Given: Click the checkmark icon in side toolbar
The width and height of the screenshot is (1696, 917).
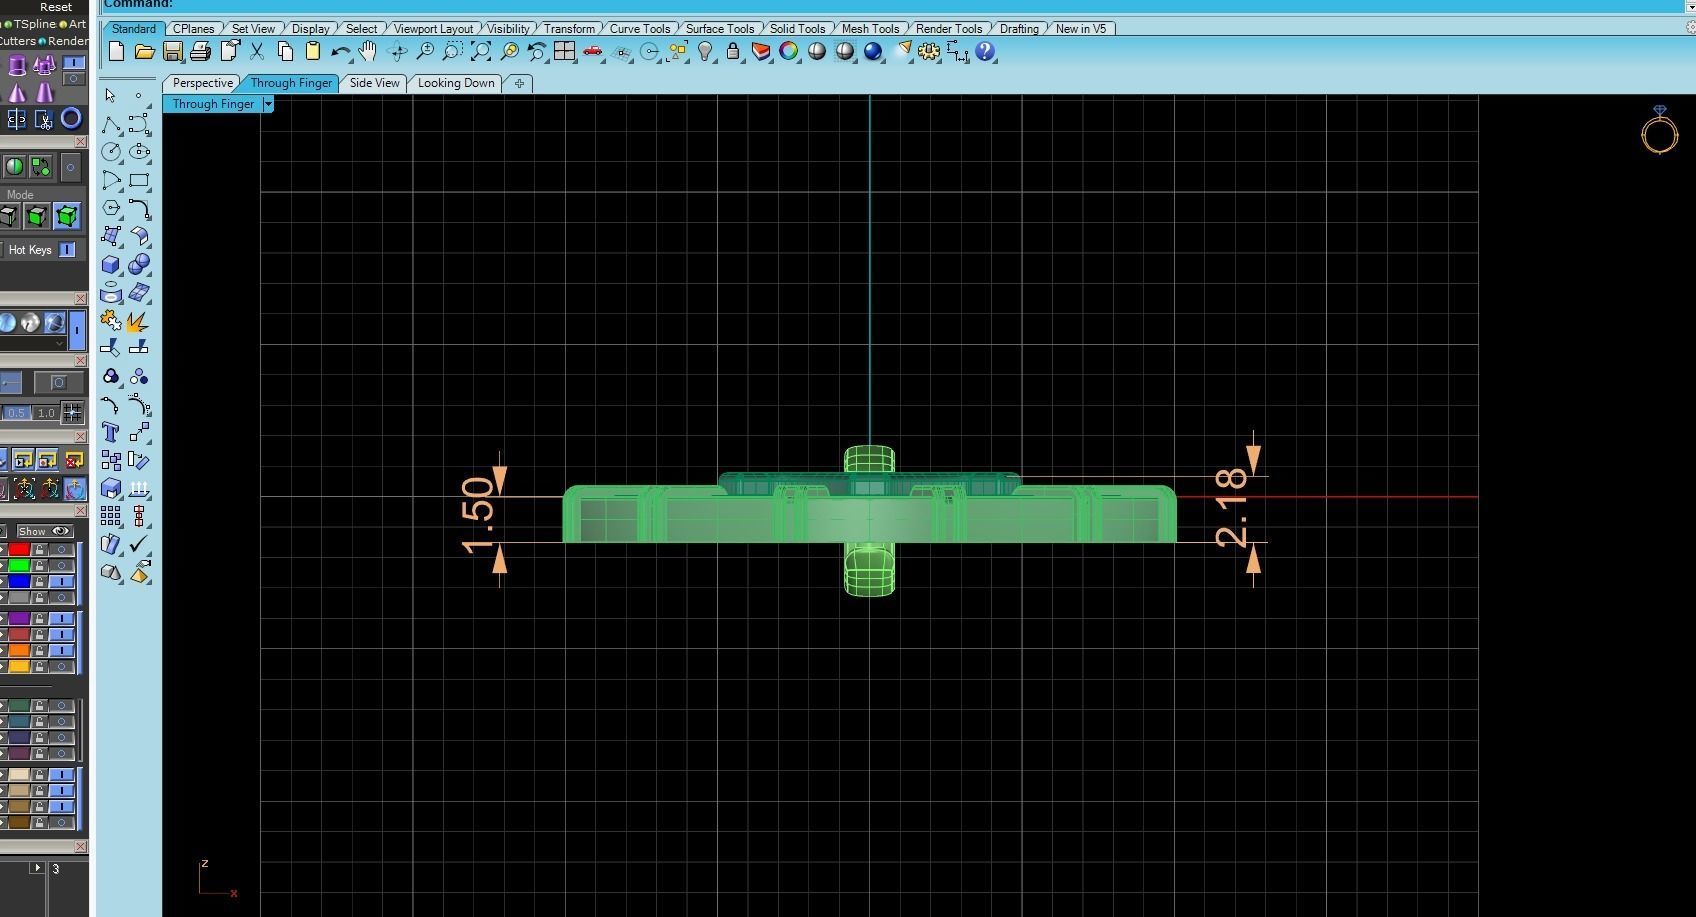Looking at the screenshot, I should pos(139,544).
